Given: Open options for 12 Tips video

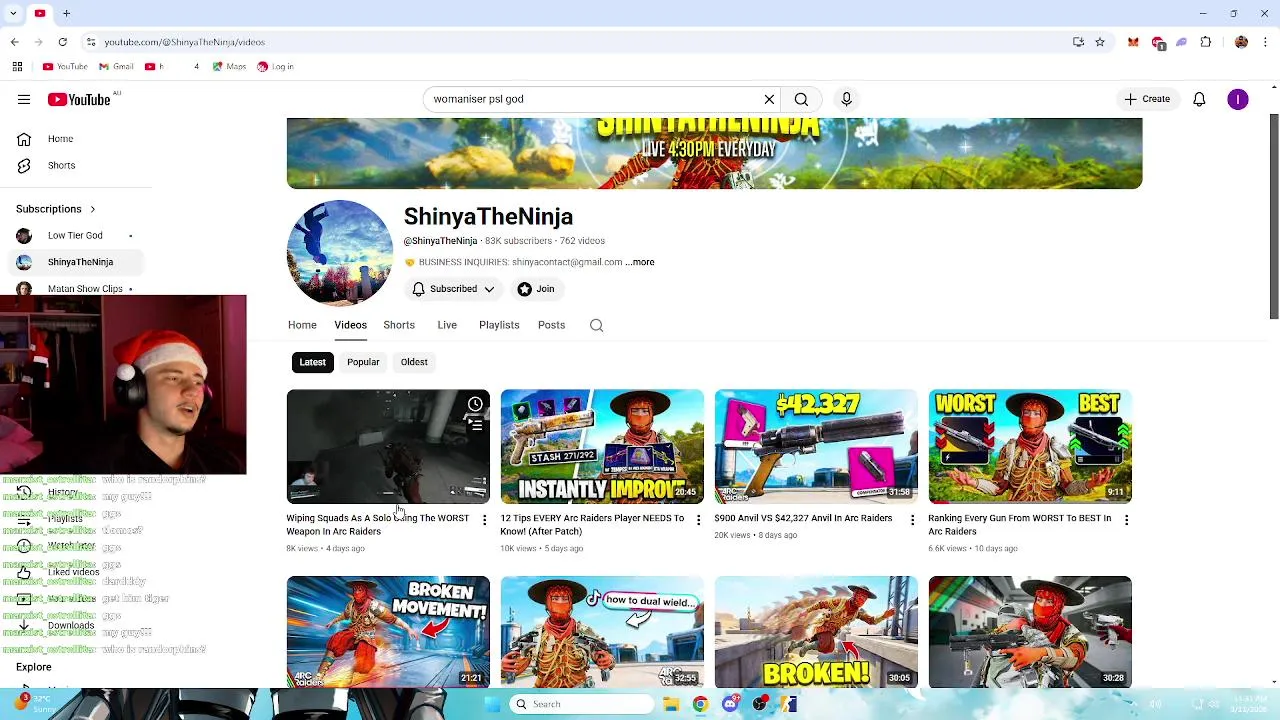Looking at the screenshot, I should 698,520.
